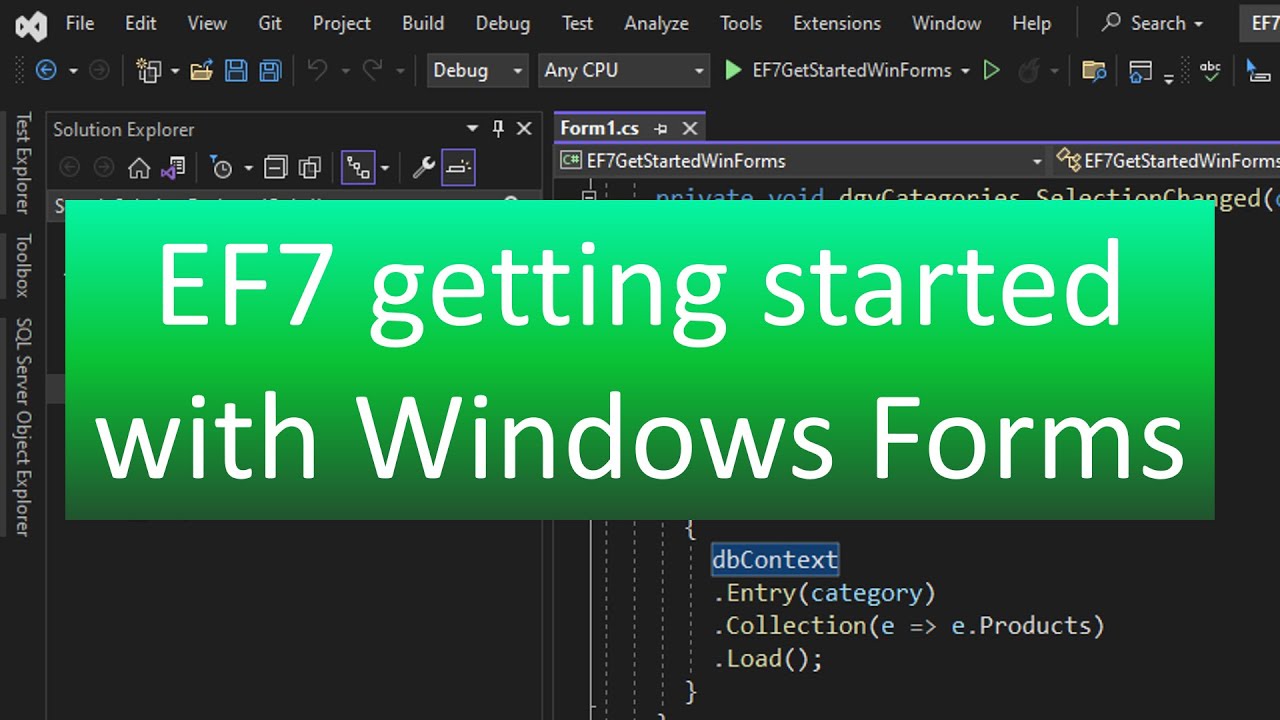
Task: Click the Solution Explorer Home icon
Action: click(139, 167)
